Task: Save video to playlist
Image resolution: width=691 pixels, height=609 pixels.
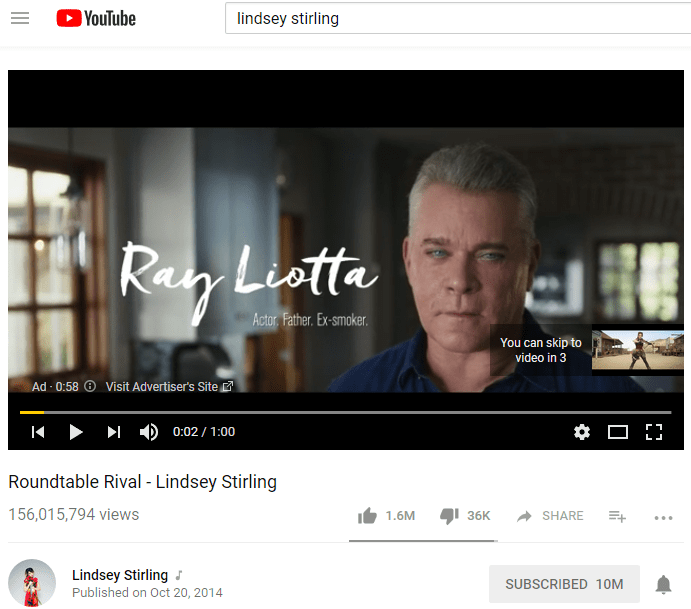Action: click(617, 516)
